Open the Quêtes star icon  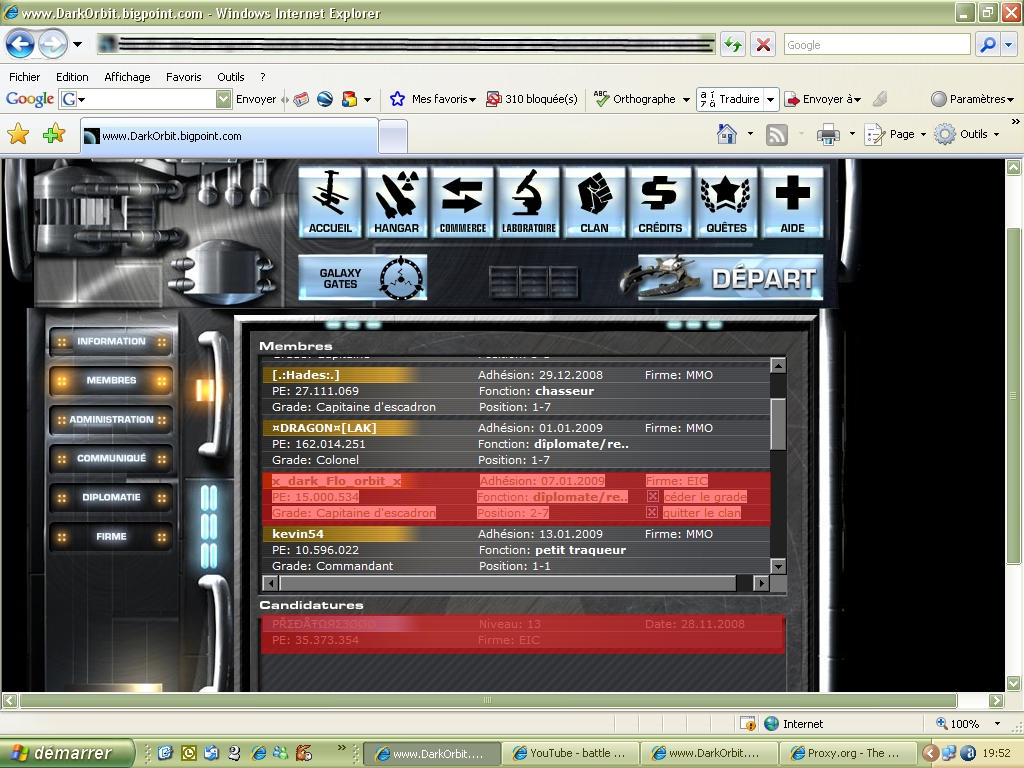click(726, 201)
